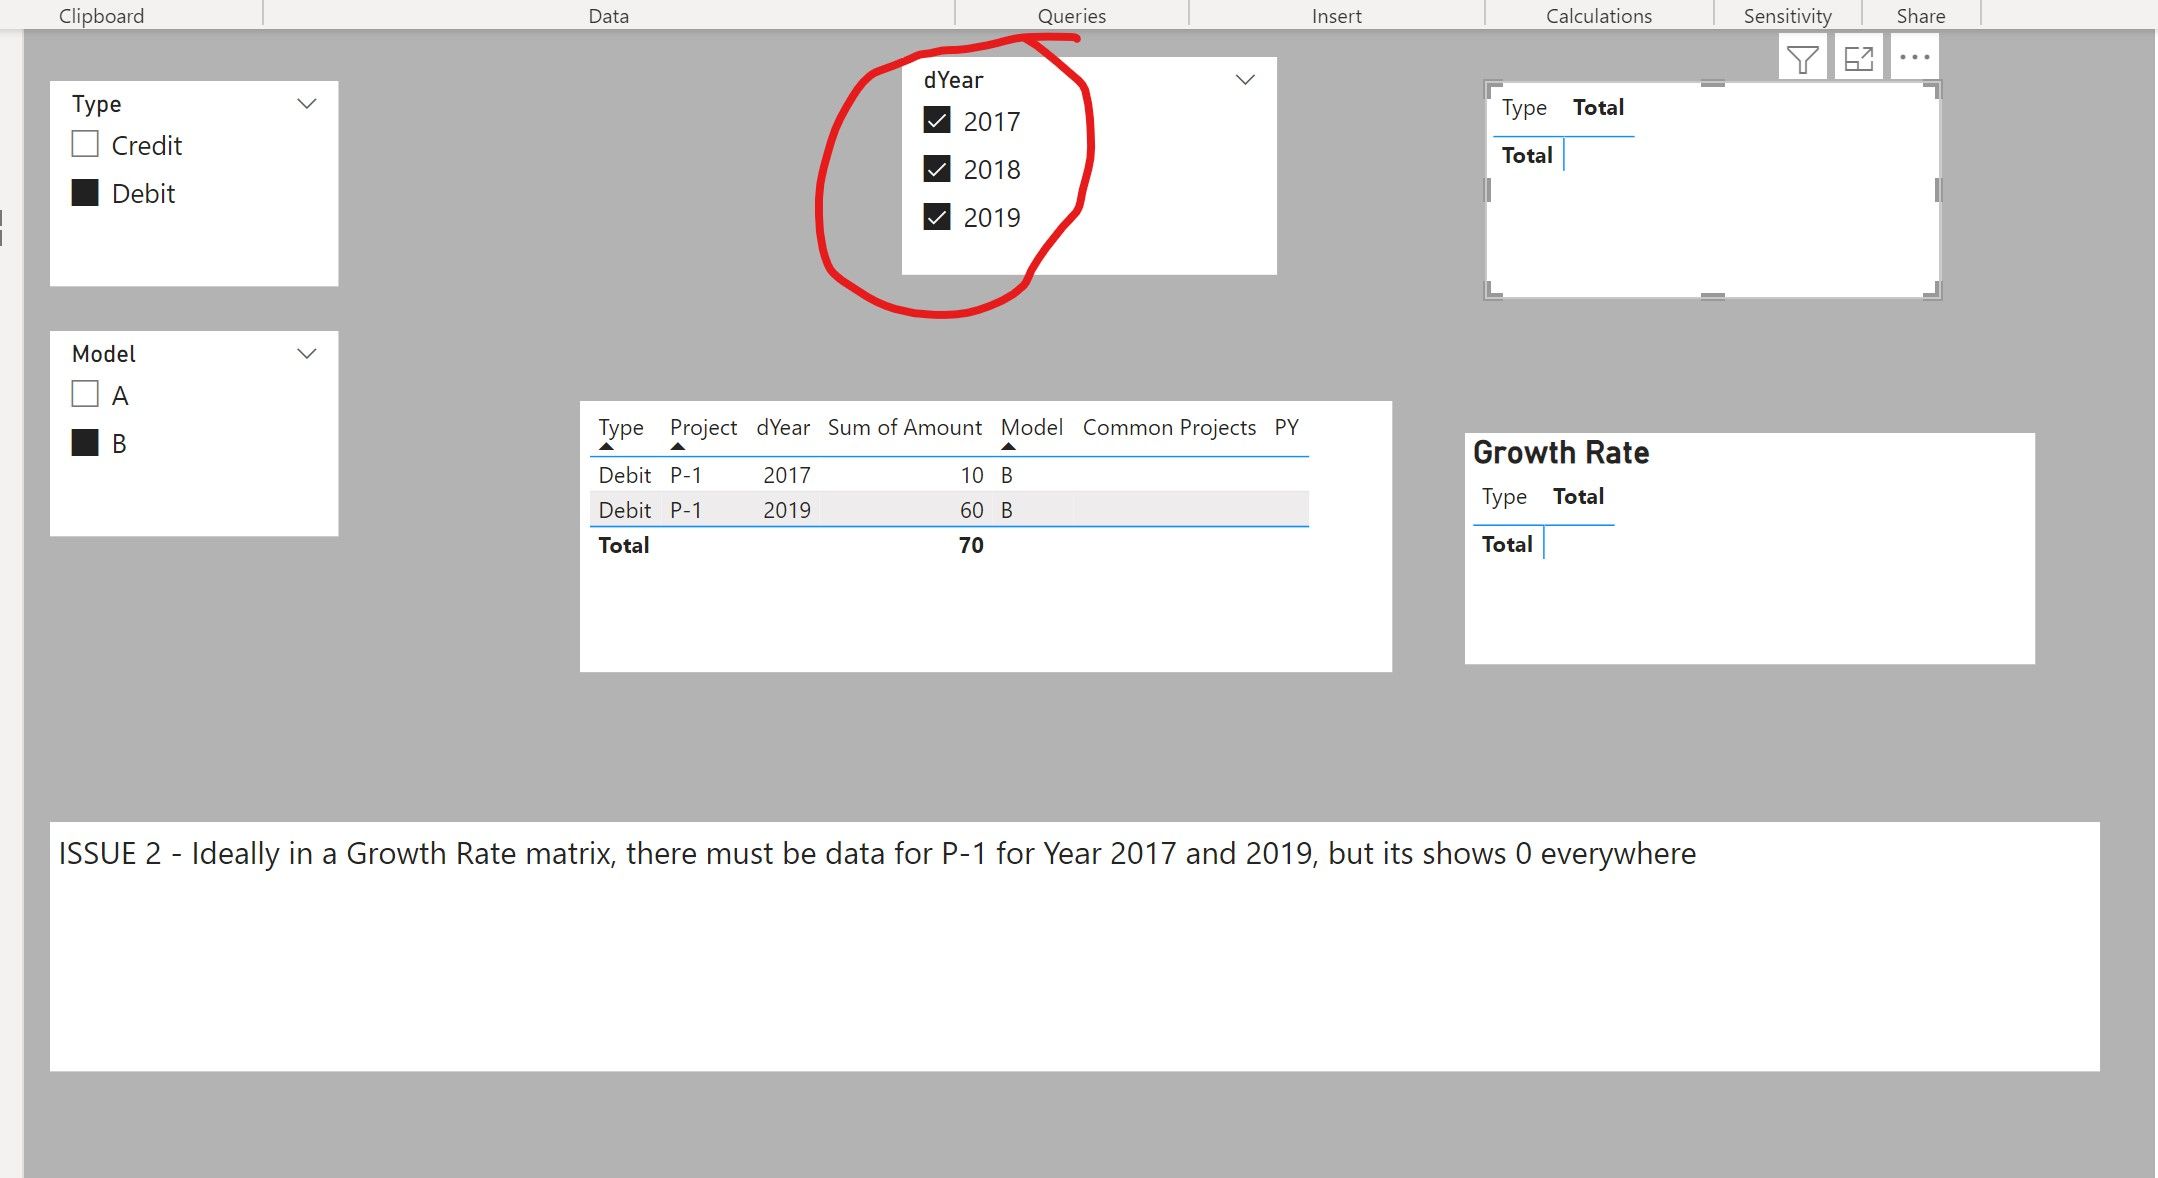2158x1178 pixels.
Task: Select the Calculations ribbon group label
Action: pos(1598,16)
